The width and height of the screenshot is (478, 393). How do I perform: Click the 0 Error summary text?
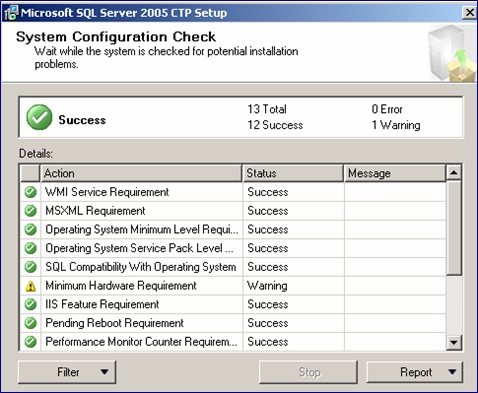pos(387,109)
